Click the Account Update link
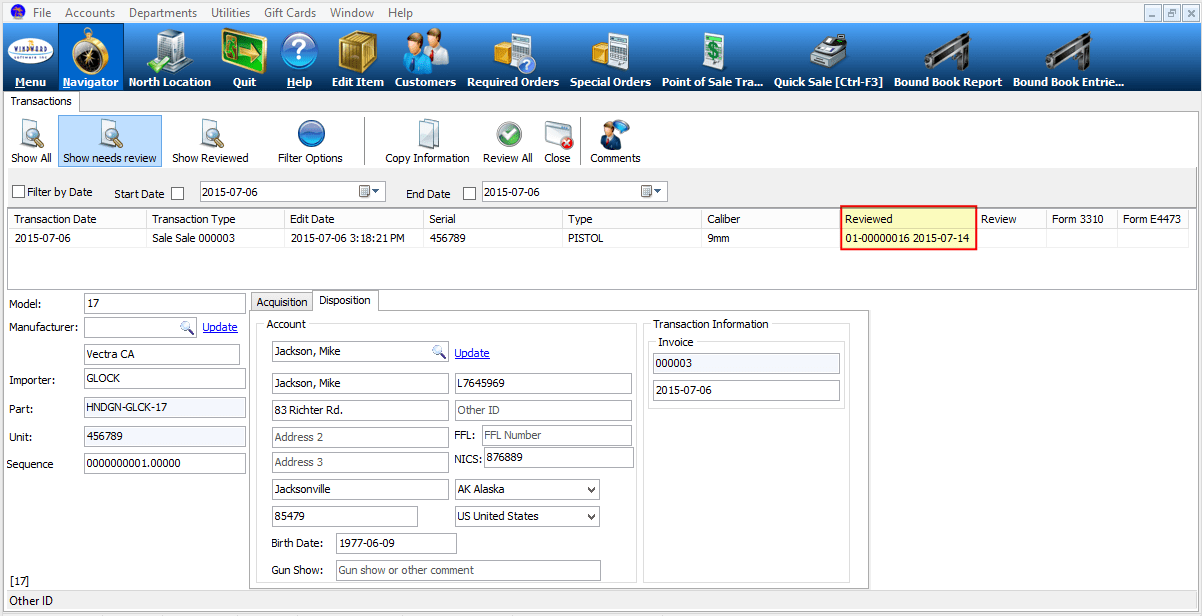 pyautogui.click(x=472, y=353)
